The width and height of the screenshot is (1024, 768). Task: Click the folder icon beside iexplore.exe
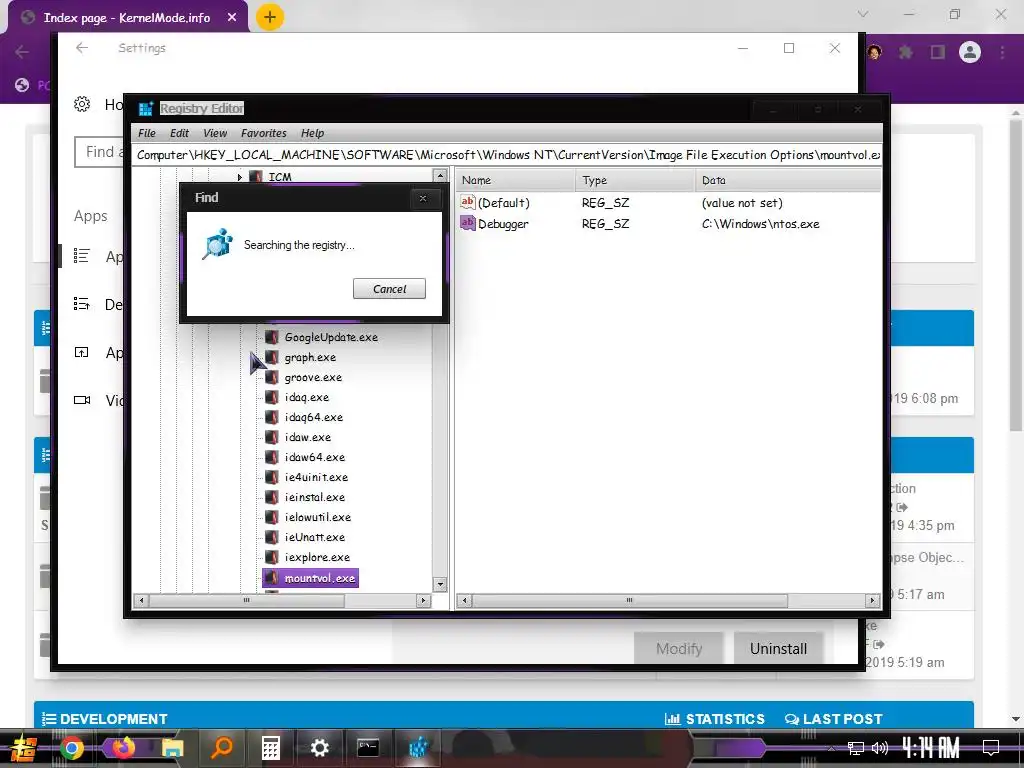tap(272, 557)
